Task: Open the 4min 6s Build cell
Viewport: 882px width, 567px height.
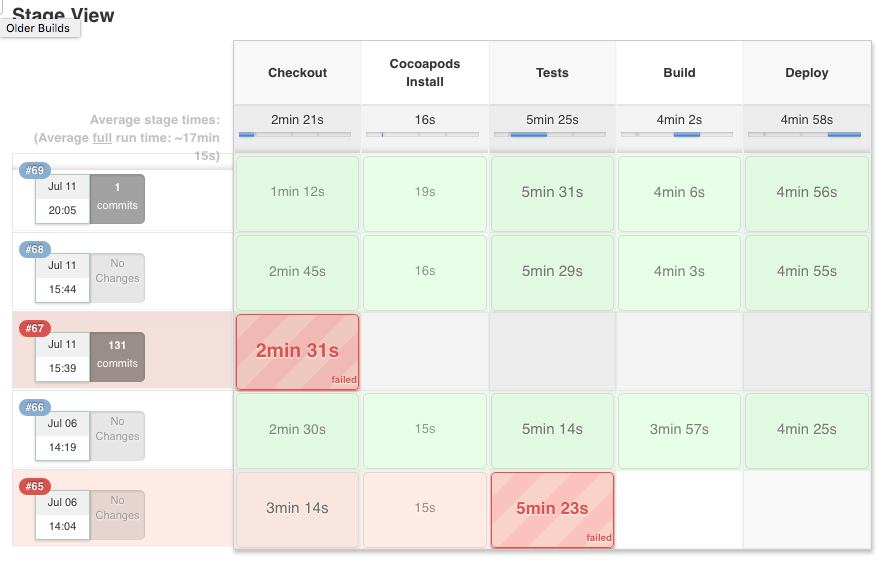Action: click(680, 194)
